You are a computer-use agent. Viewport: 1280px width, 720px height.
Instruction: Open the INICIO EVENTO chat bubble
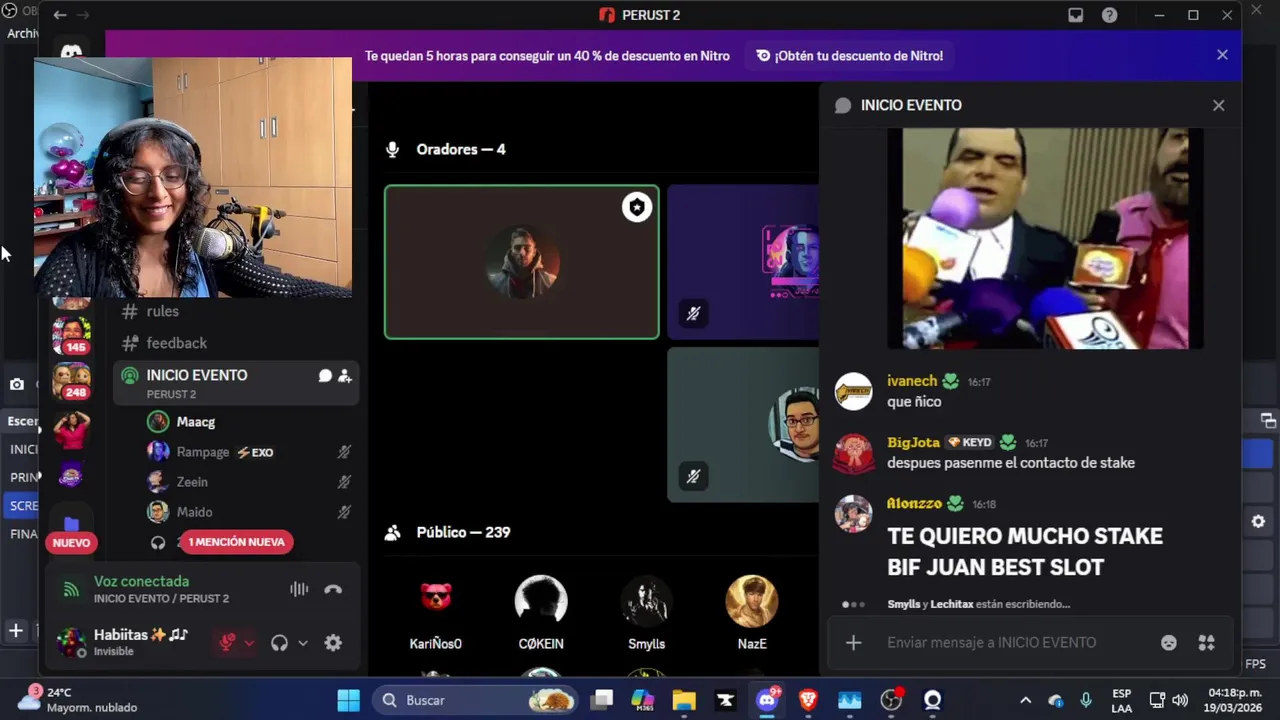tap(325, 376)
